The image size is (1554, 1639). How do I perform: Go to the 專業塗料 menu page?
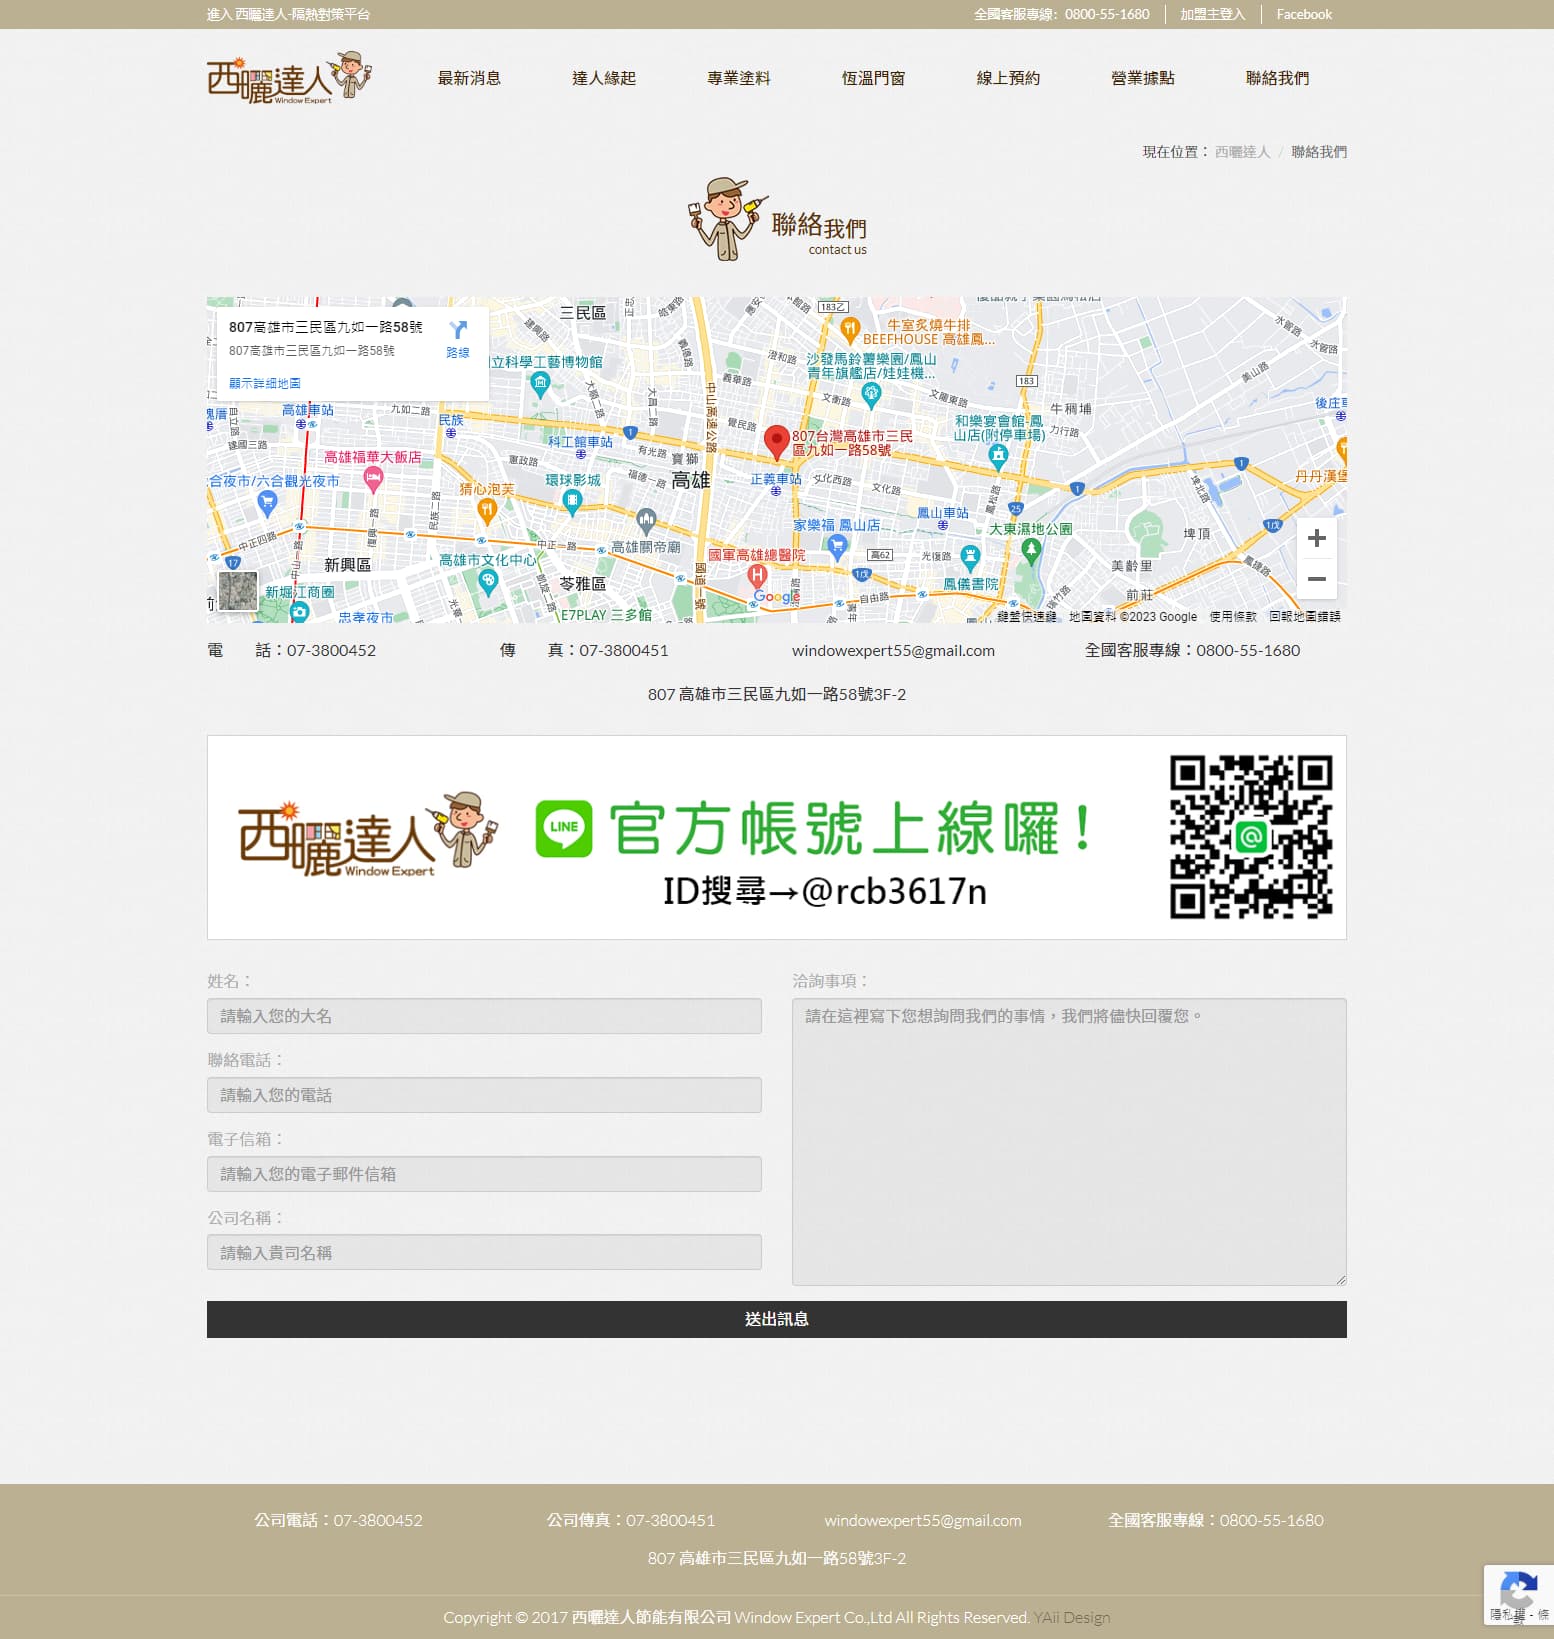738,78
